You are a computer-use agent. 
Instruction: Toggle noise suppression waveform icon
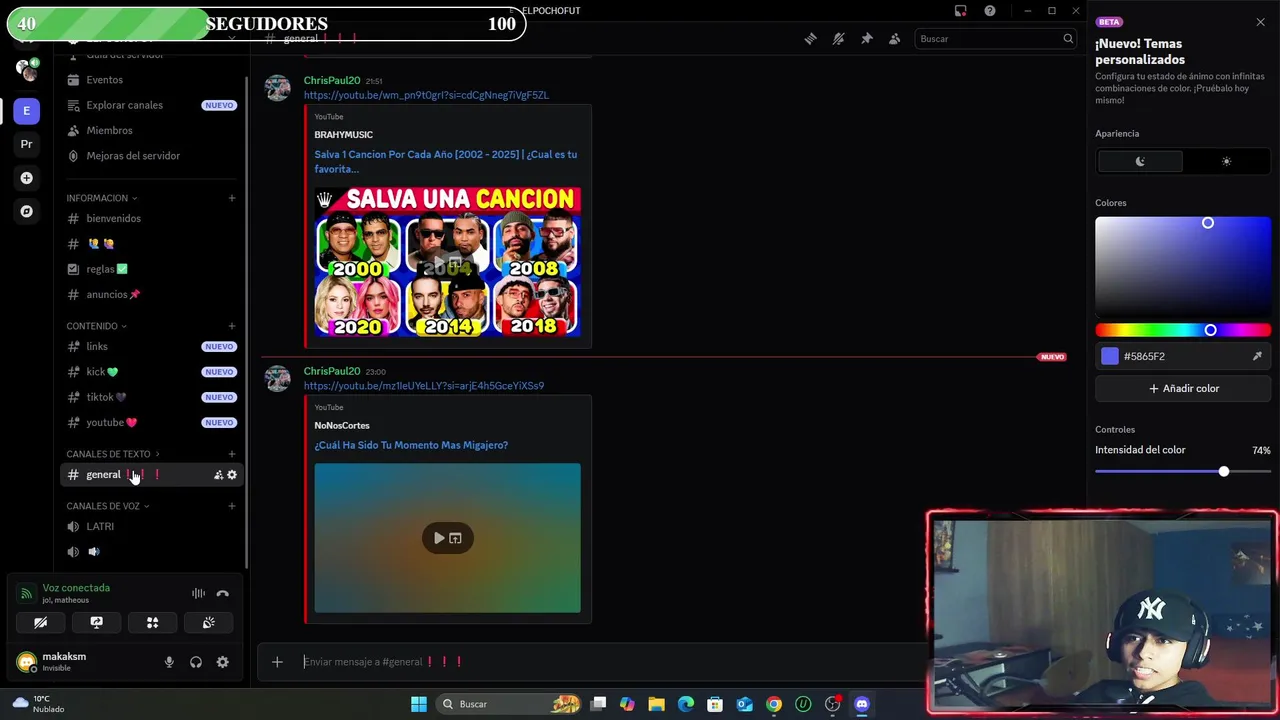tap(198, 594)
